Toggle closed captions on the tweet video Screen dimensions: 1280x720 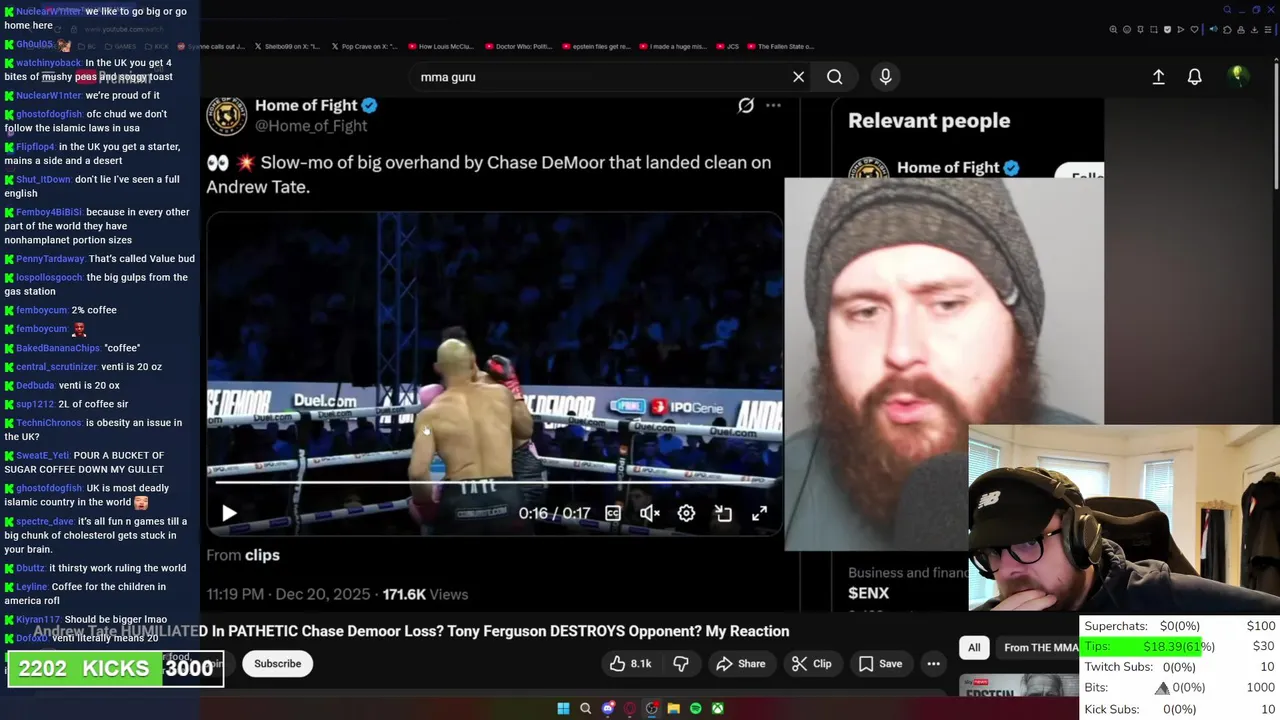point(613,513)
